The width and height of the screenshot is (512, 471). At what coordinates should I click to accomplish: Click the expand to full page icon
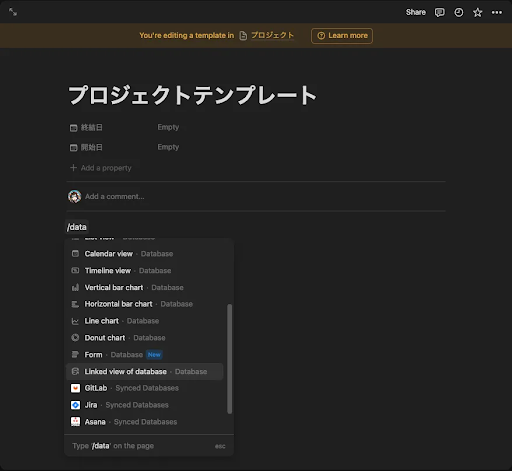[13, 12]
